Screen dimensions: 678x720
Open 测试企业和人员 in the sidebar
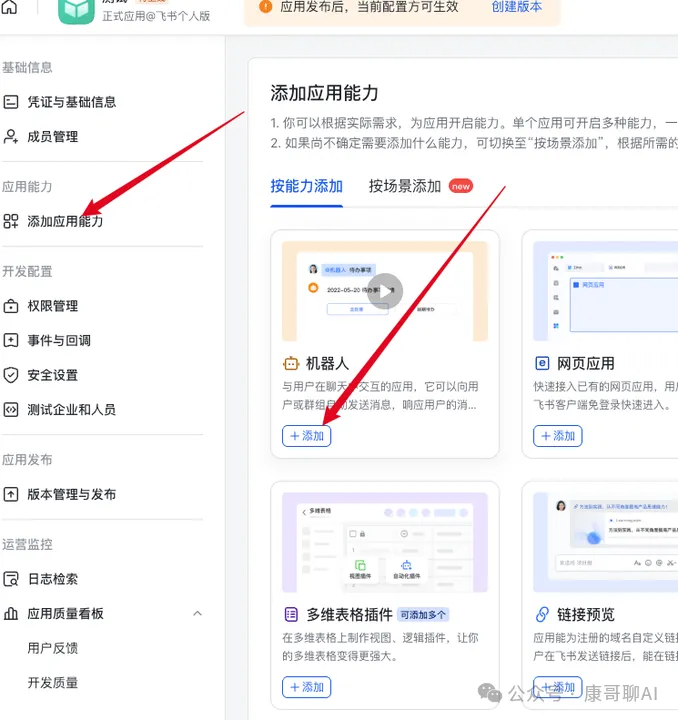coord(72,409)
